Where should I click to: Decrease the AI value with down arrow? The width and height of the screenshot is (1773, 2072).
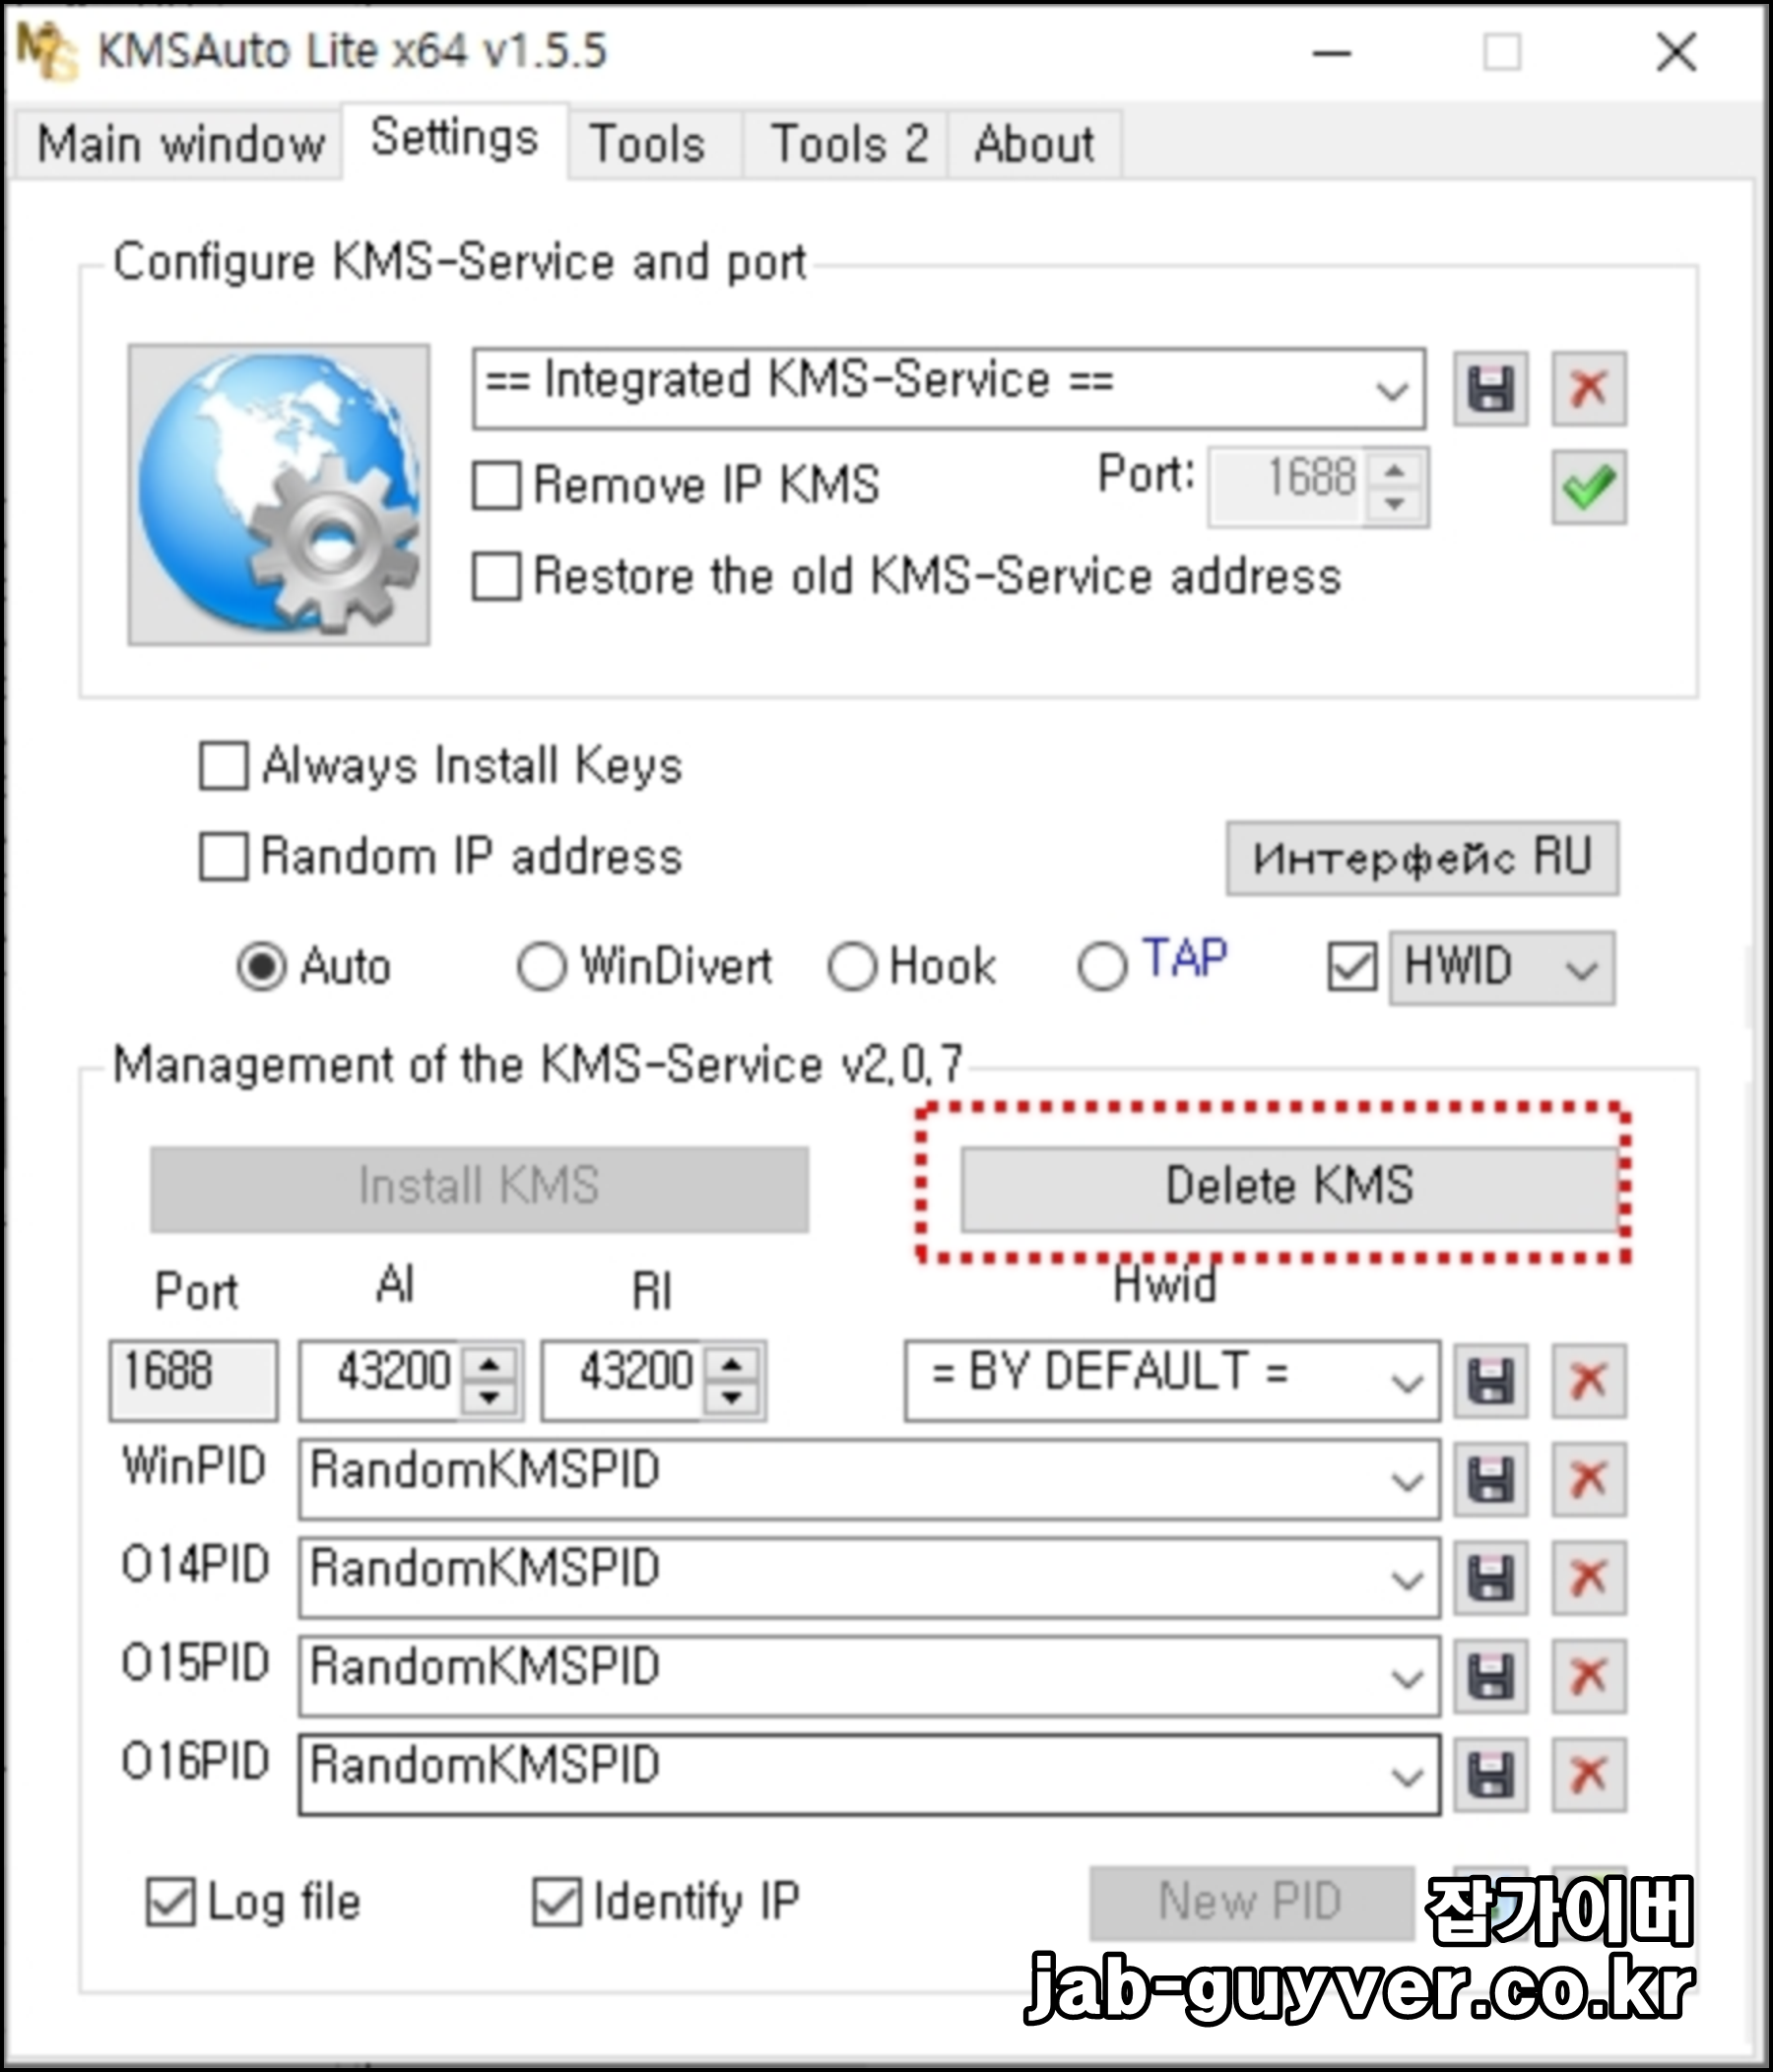490,1398
